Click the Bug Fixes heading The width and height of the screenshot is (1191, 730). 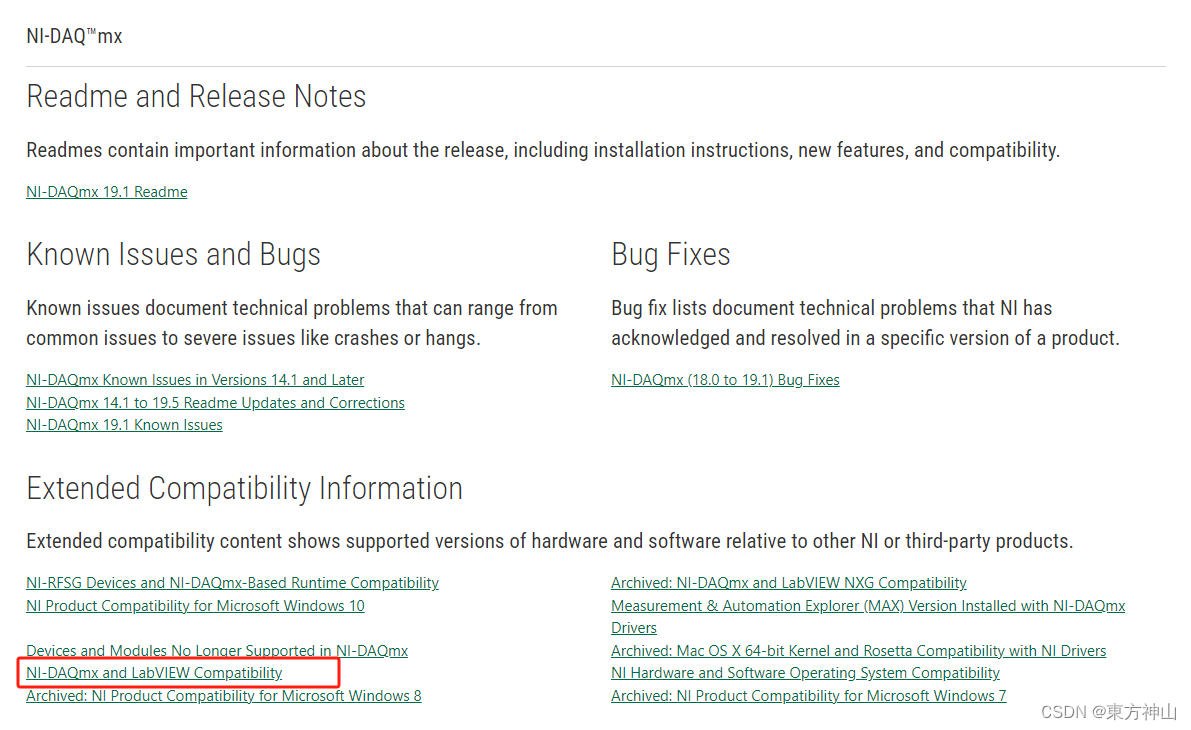coord(671,254)
